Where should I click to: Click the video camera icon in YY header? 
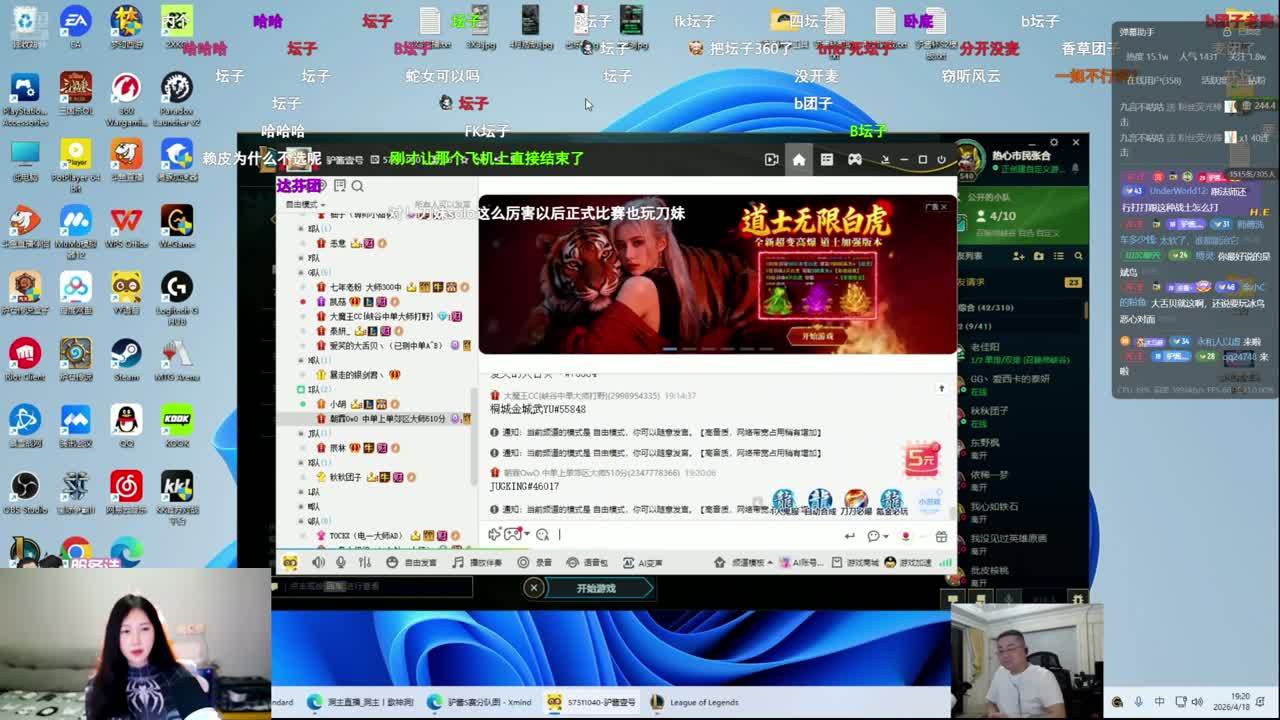(771, 160)
